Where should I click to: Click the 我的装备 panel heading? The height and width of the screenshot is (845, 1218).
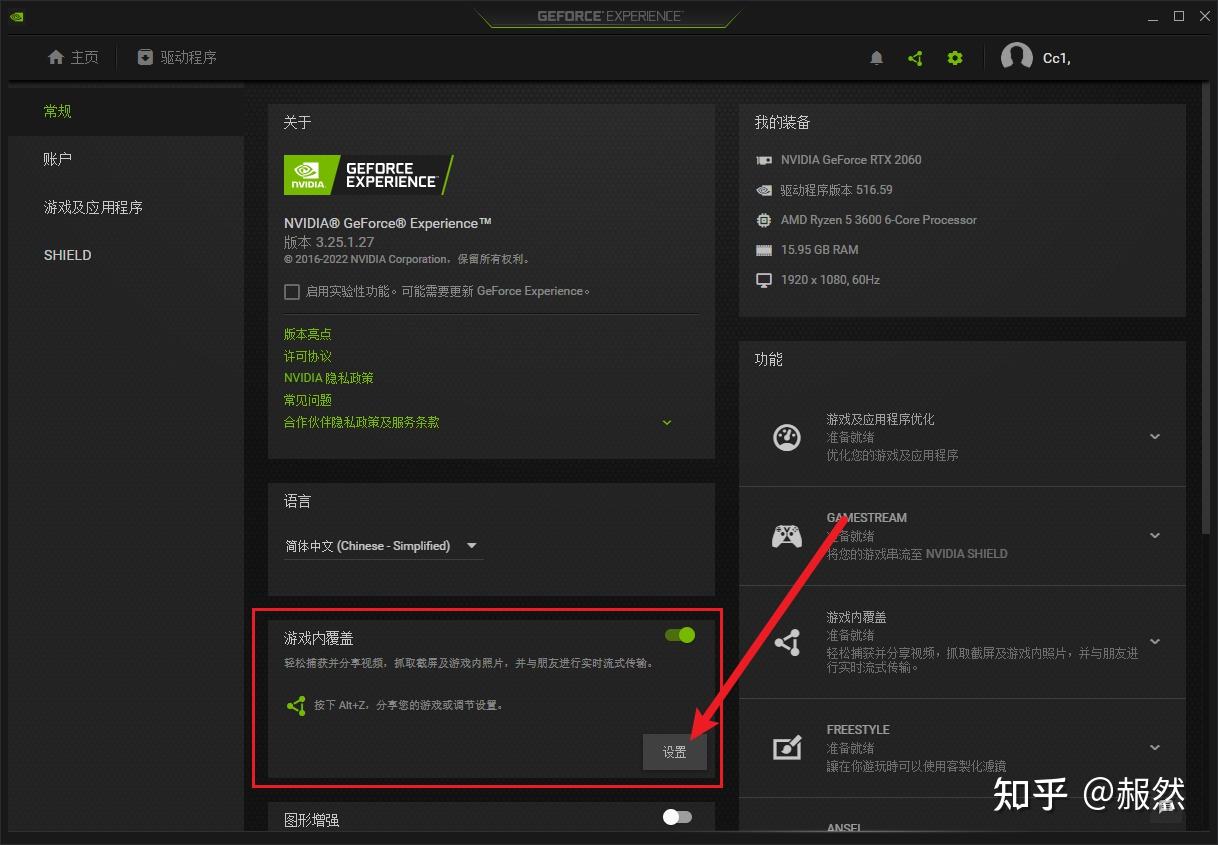click(783, 122)
